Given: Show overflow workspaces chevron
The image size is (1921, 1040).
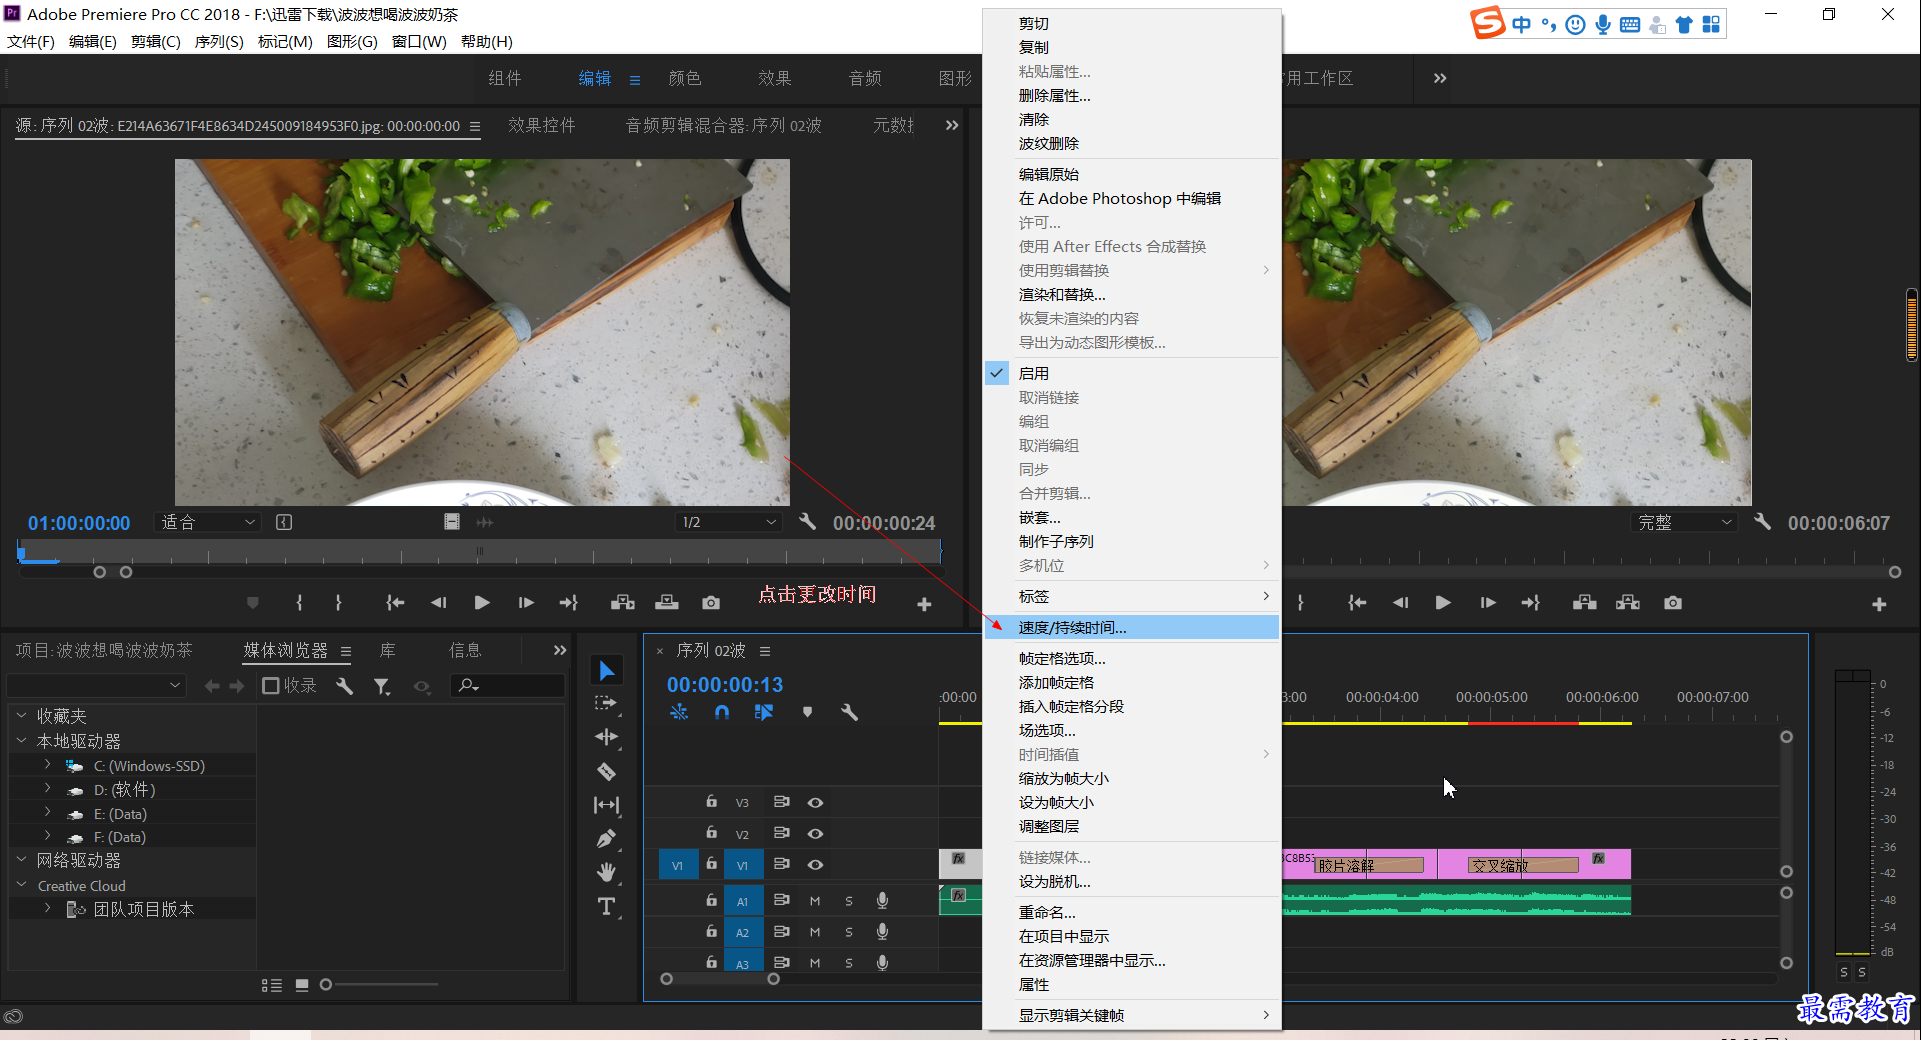Looking at the screenshot, I should pos(1440,78).
